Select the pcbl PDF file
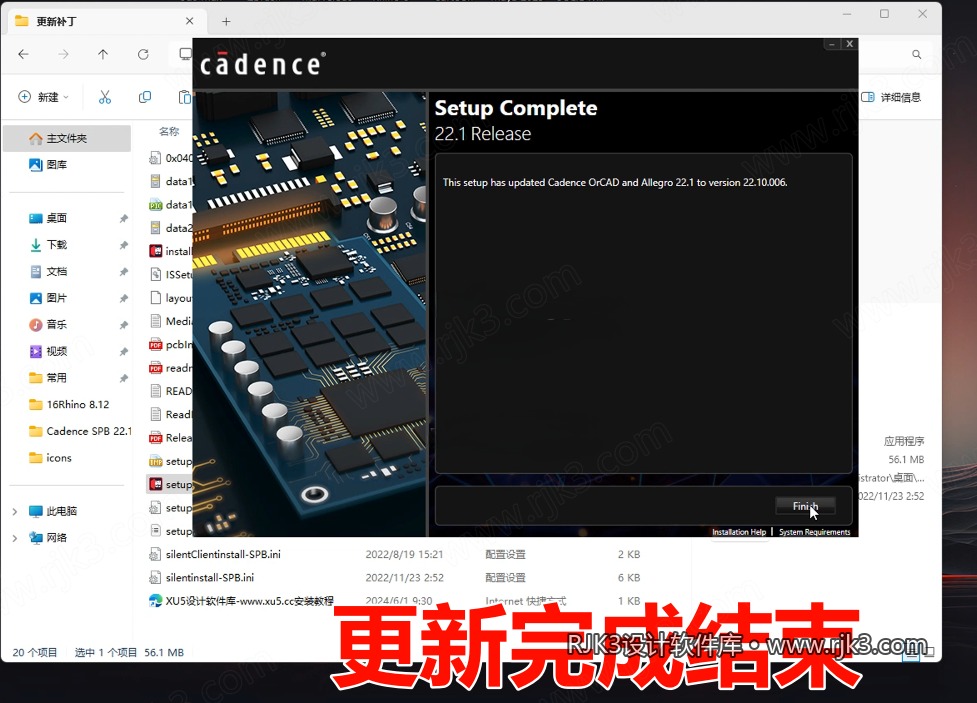Viewport: 977px width, 703px height. [170, 345]
